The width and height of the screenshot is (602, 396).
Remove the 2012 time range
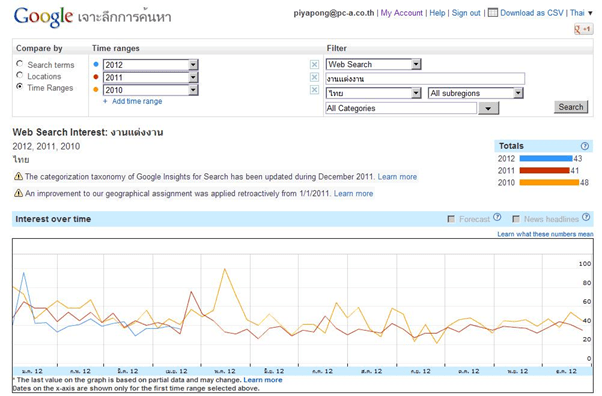pos(314,65)
